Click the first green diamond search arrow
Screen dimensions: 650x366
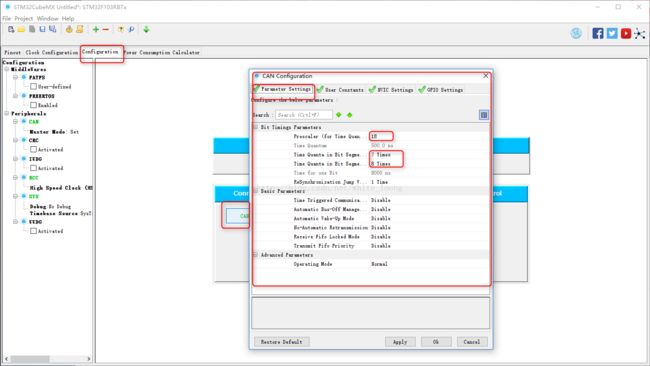coord(339,115)
